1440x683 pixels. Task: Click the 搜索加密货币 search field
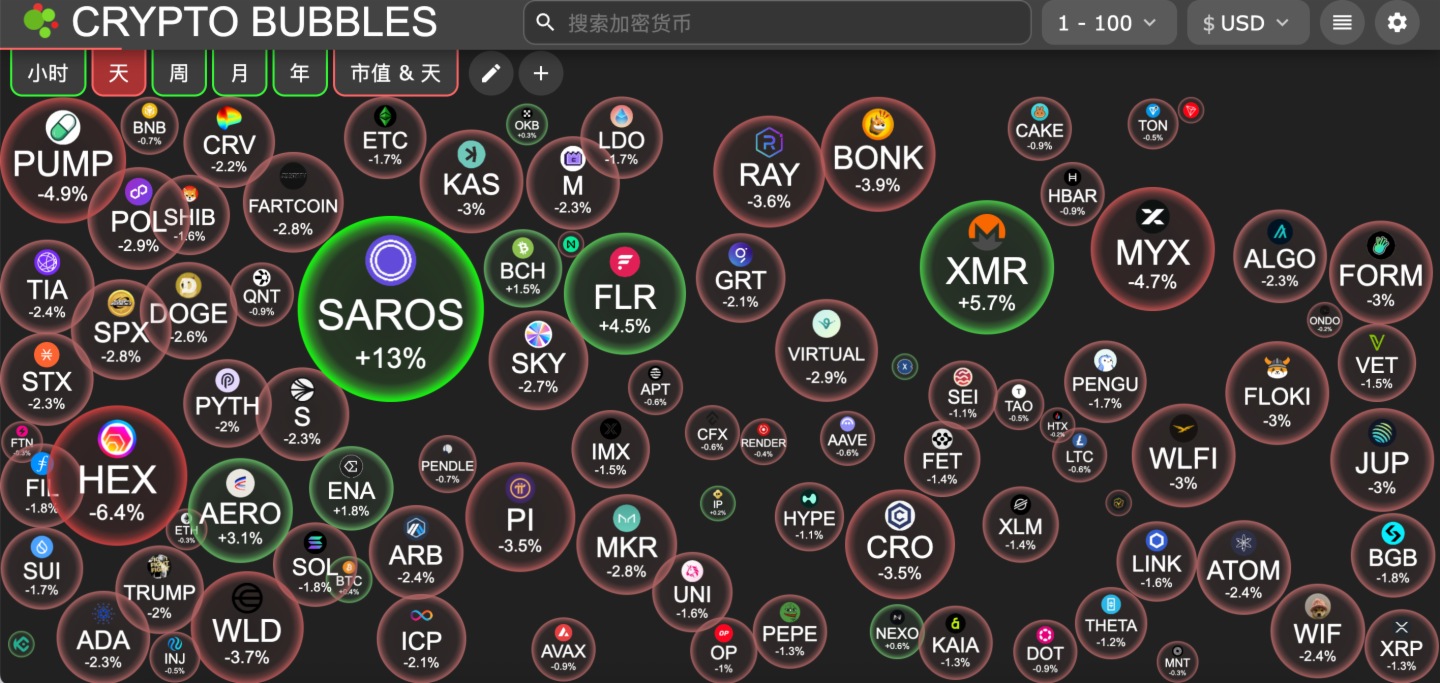click(x=776, y=23)
